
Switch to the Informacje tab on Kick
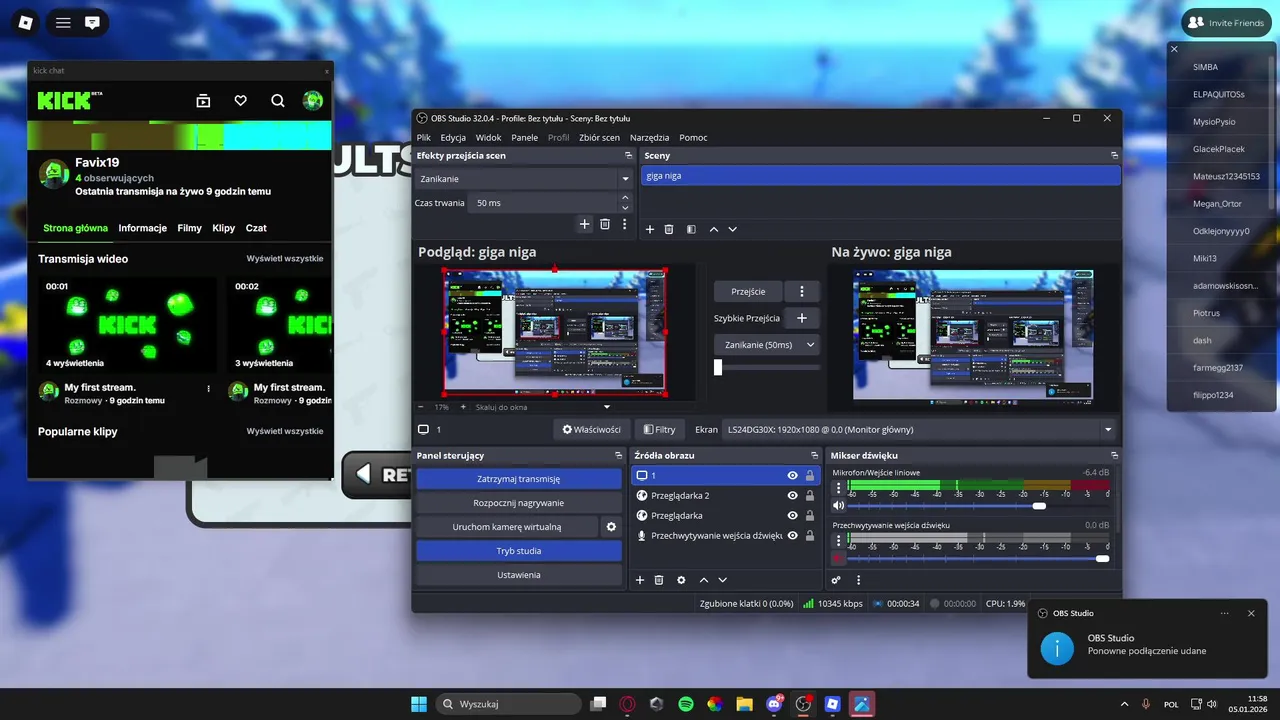coord(142,228)
